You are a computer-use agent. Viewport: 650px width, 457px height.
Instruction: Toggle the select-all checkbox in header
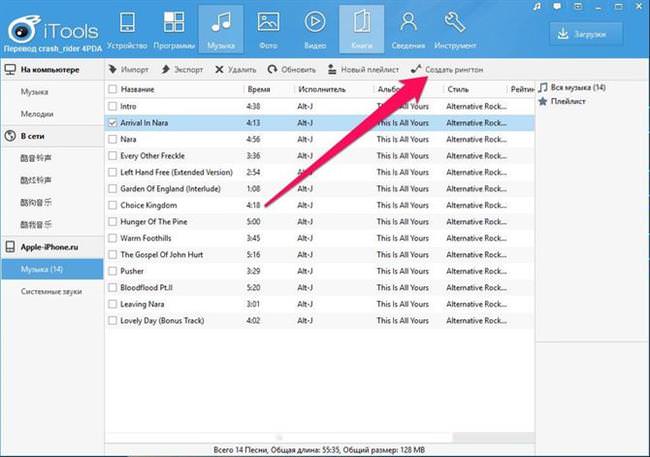[x=112, y=89]
